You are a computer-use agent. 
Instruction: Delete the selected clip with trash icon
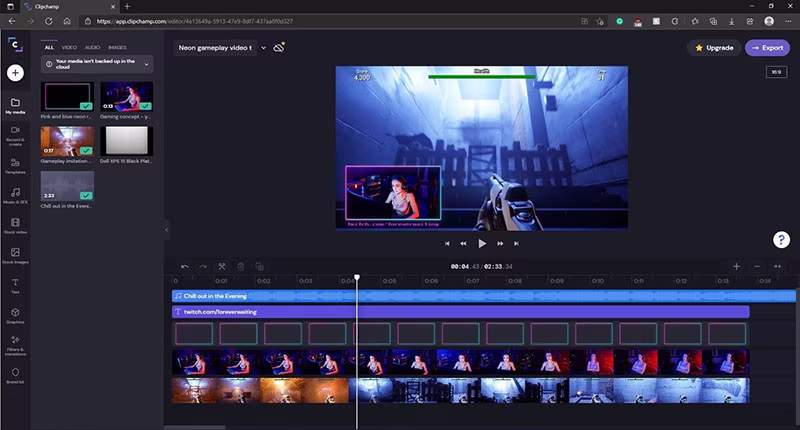click(240, 267)
